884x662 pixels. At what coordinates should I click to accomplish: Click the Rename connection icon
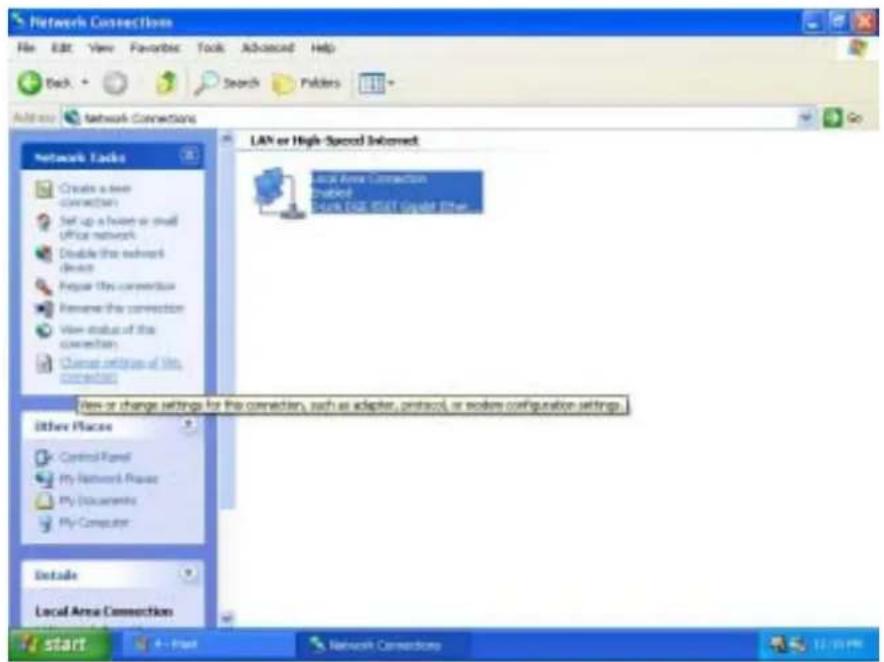click(x=44, y=308)
